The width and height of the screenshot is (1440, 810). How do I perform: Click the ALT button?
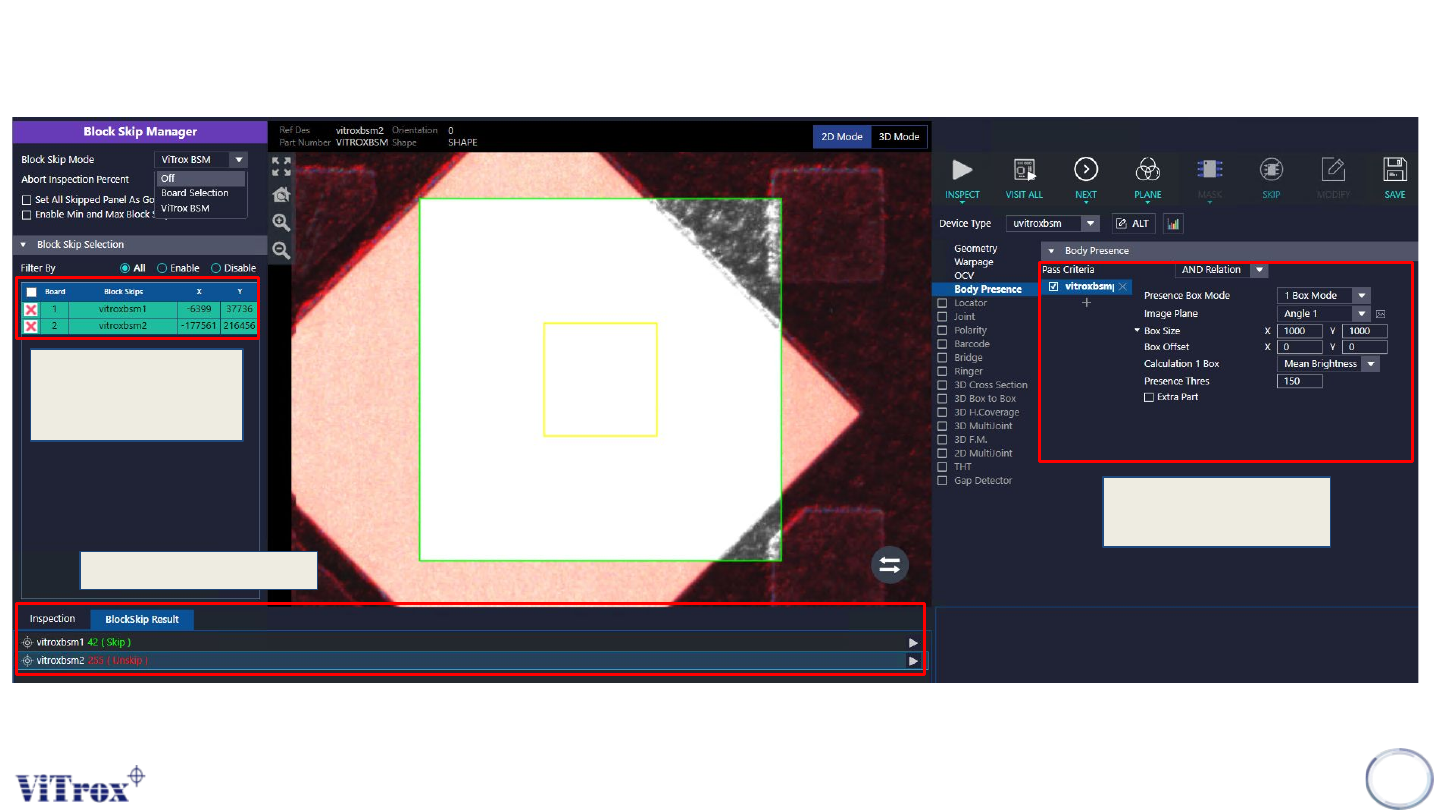pyautogui.click(x=1132, y=224)
